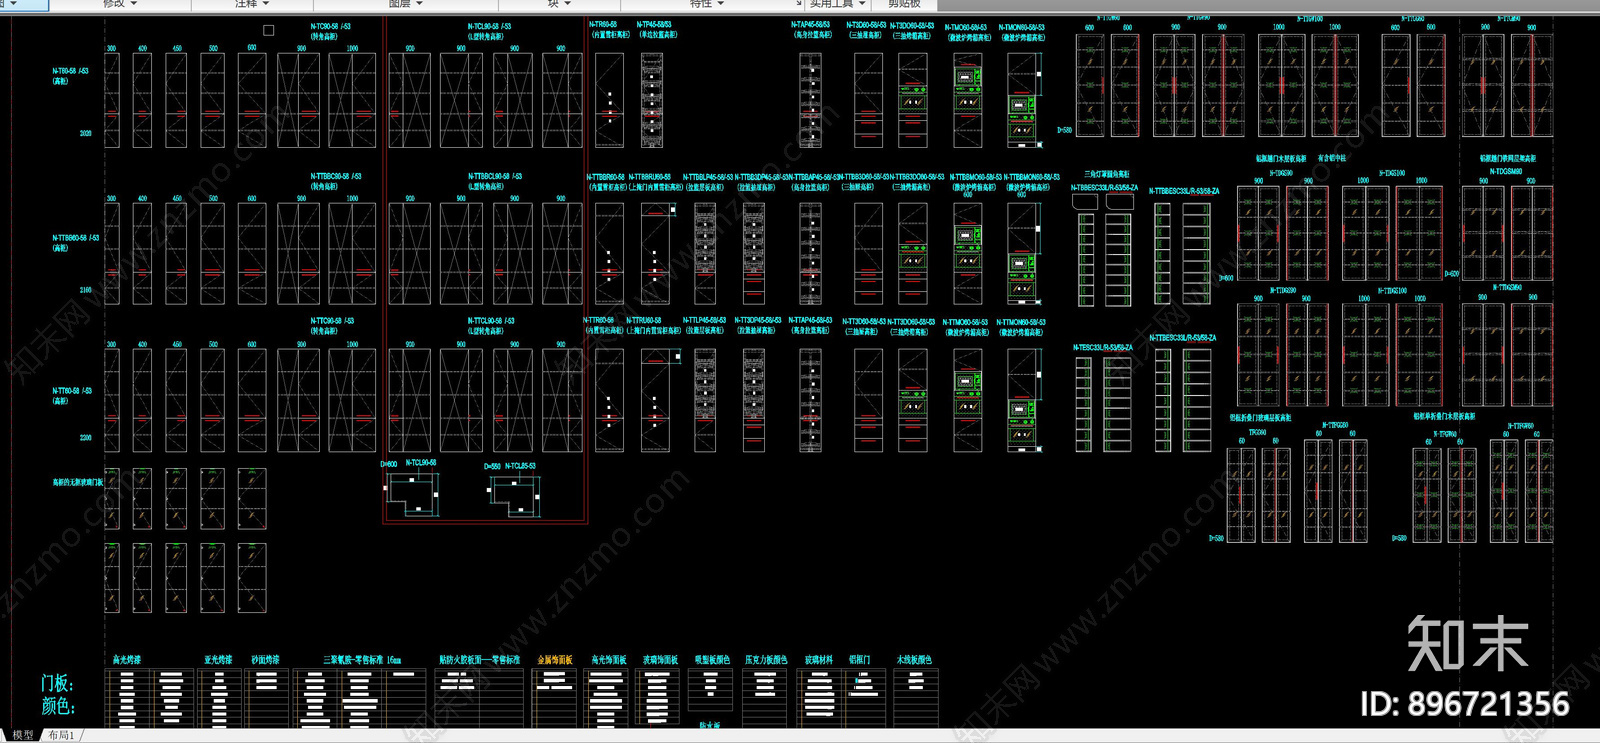Switch to the 模型 tab
Viewport: 1600px width, 743px height.
(22, 735)
